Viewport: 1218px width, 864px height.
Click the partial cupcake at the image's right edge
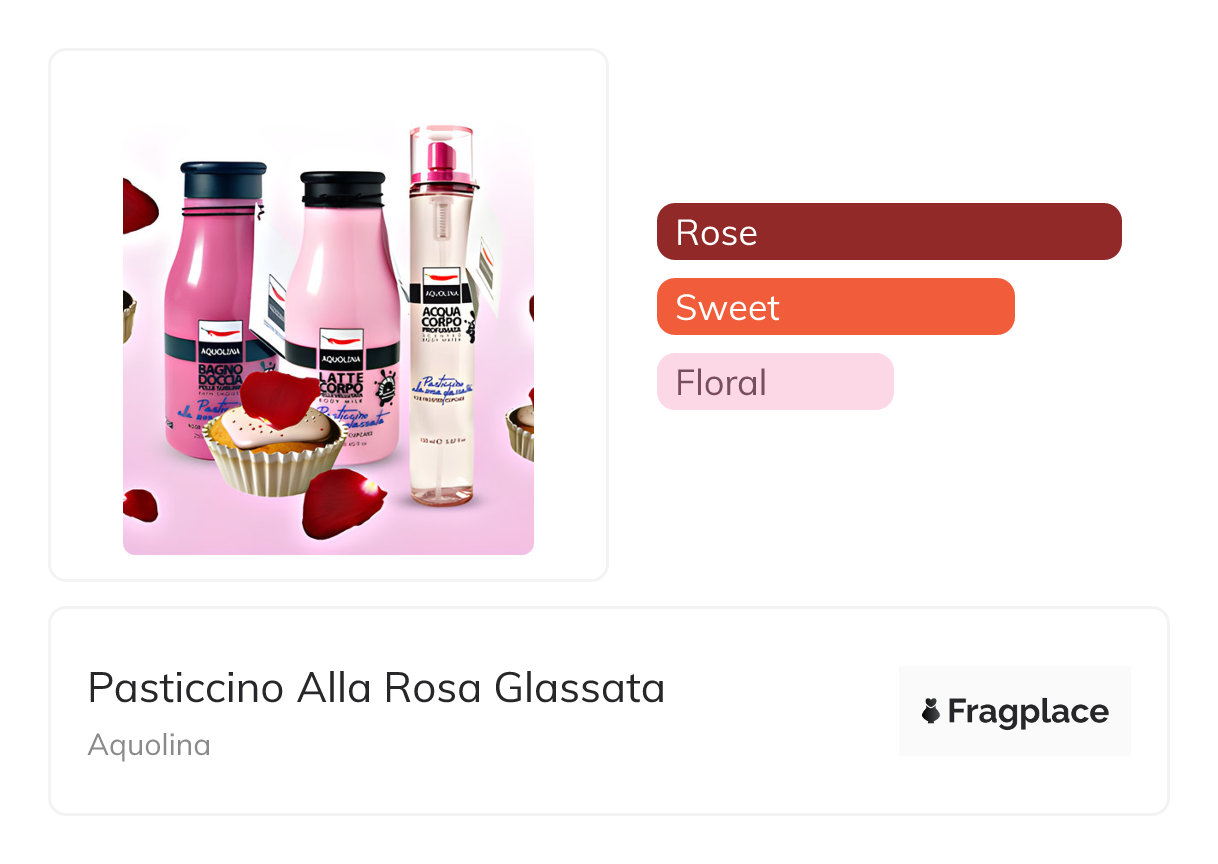(x=520, y=430)
